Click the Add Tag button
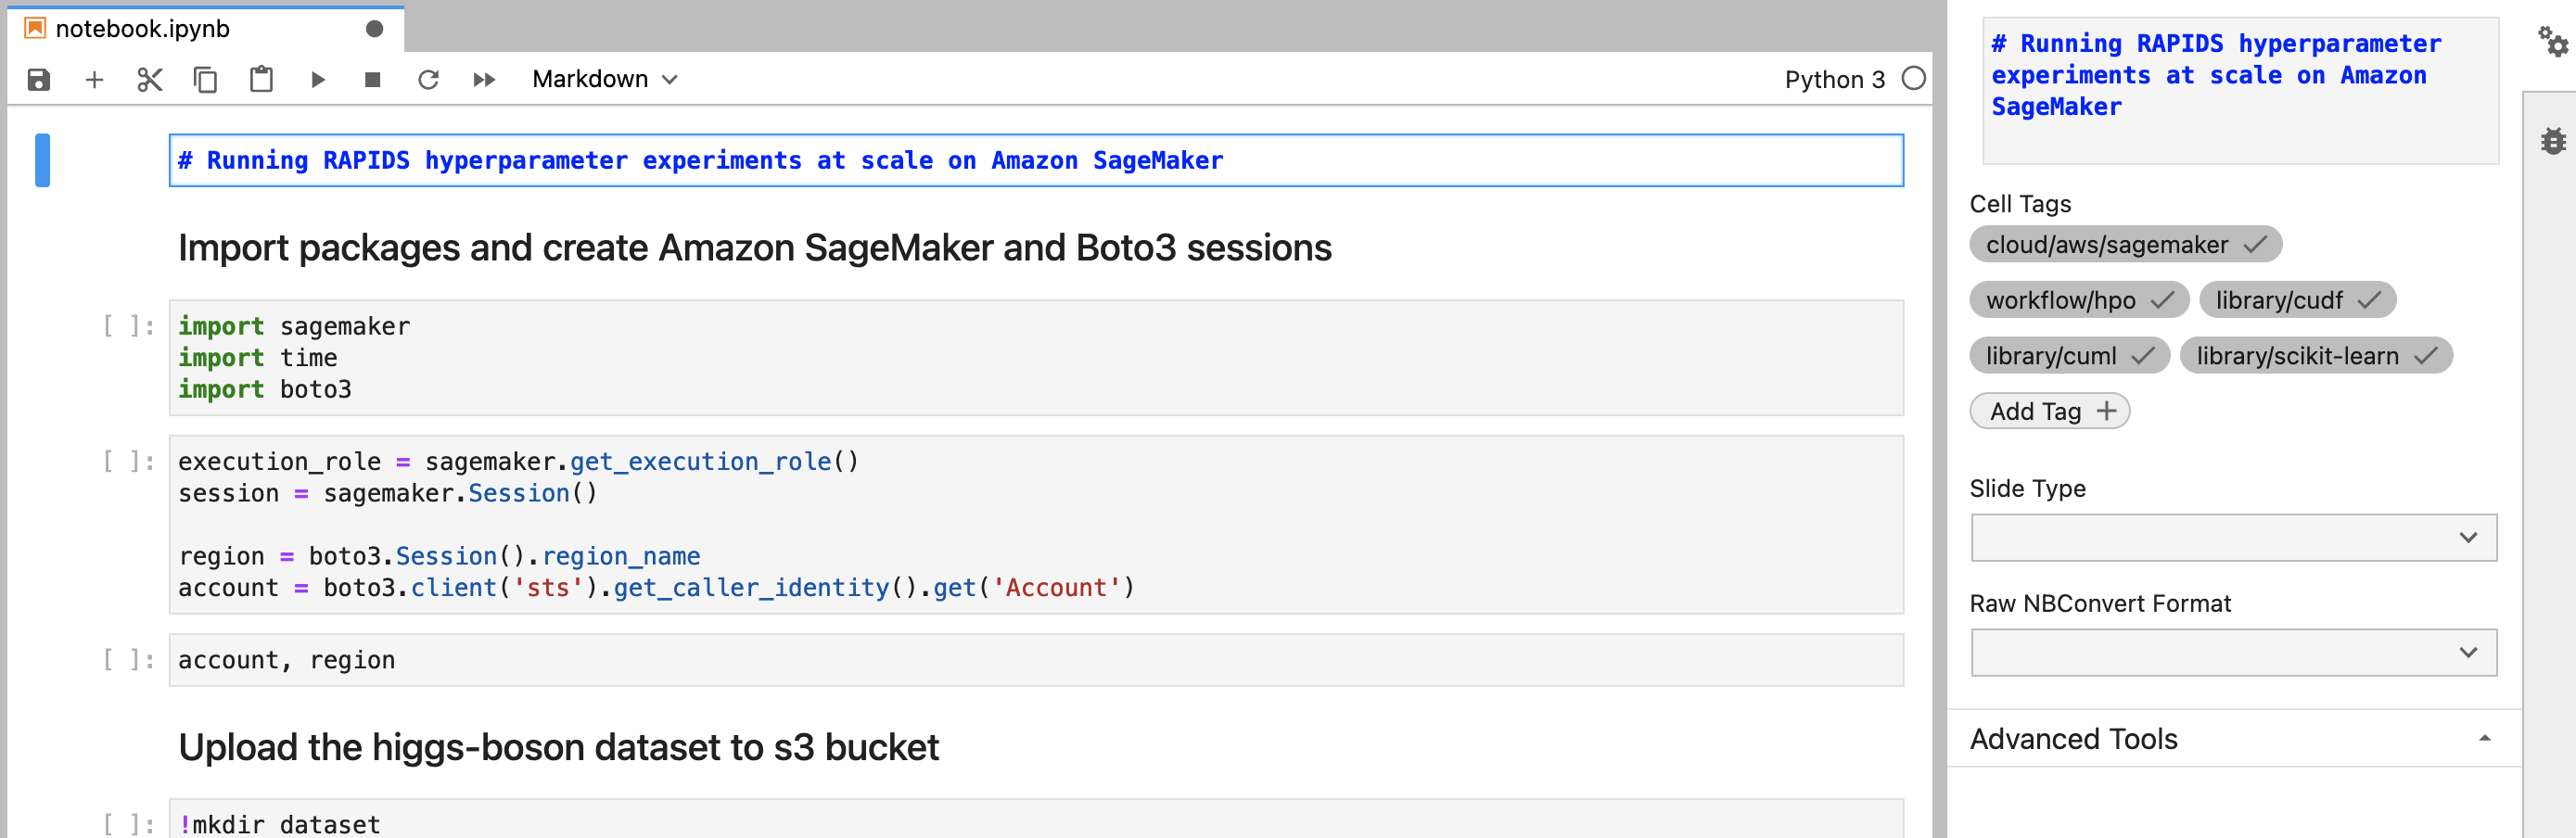 (2049, 412)
